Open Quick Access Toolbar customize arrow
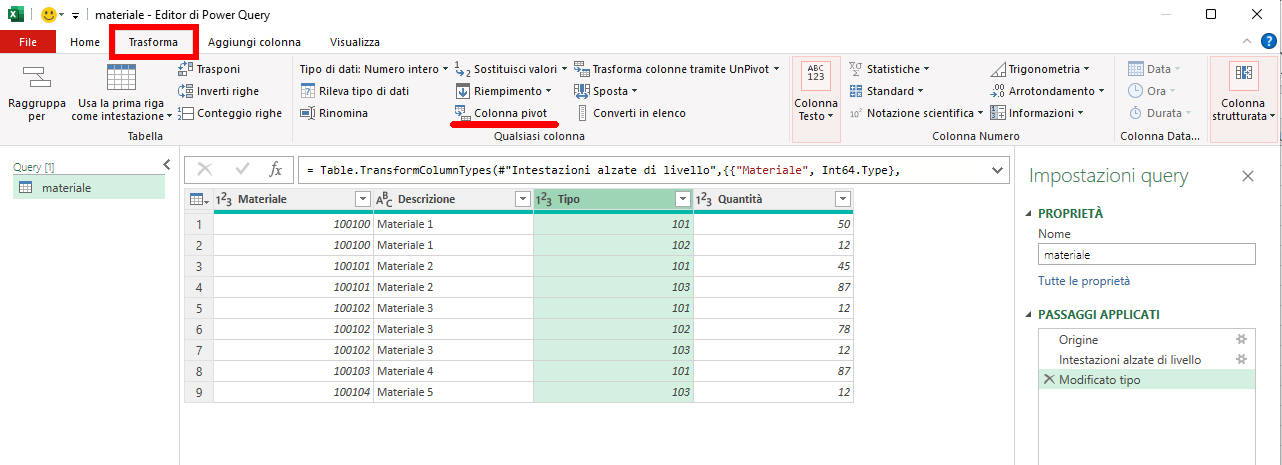 tap(75, 16)
